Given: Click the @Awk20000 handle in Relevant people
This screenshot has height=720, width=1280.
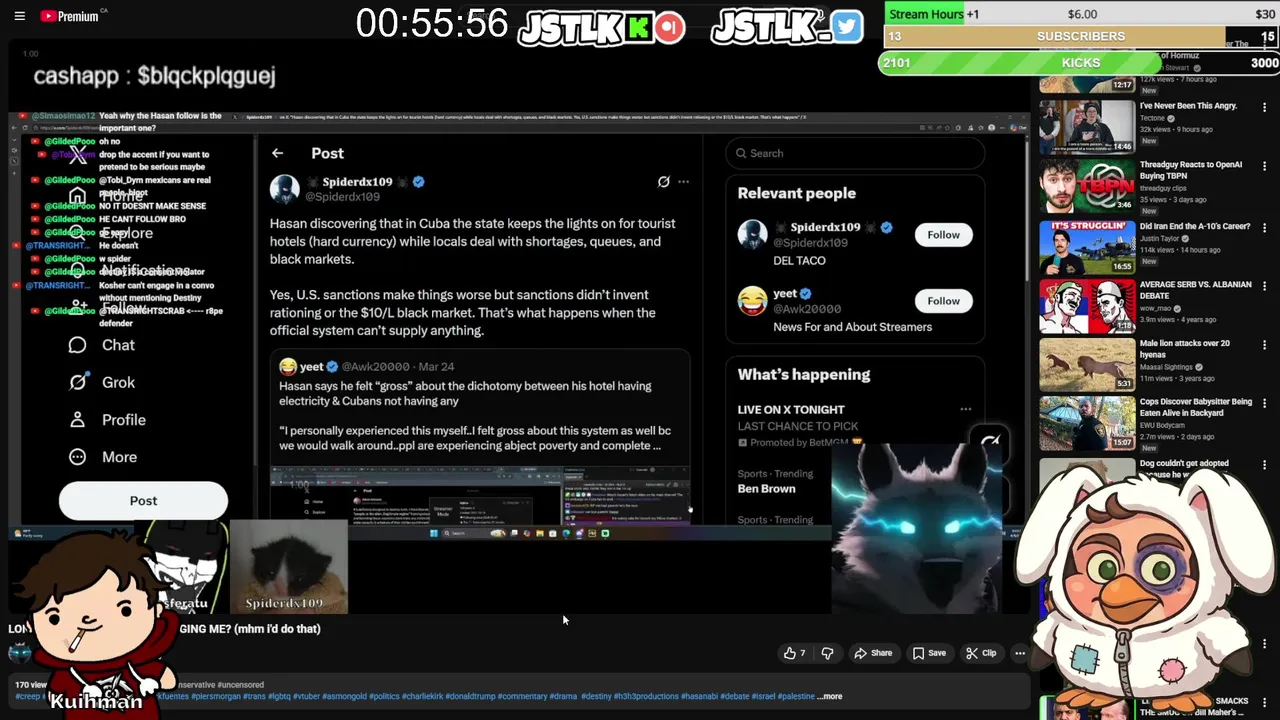Looking at the screenshot, I should [x=807, y=309].
